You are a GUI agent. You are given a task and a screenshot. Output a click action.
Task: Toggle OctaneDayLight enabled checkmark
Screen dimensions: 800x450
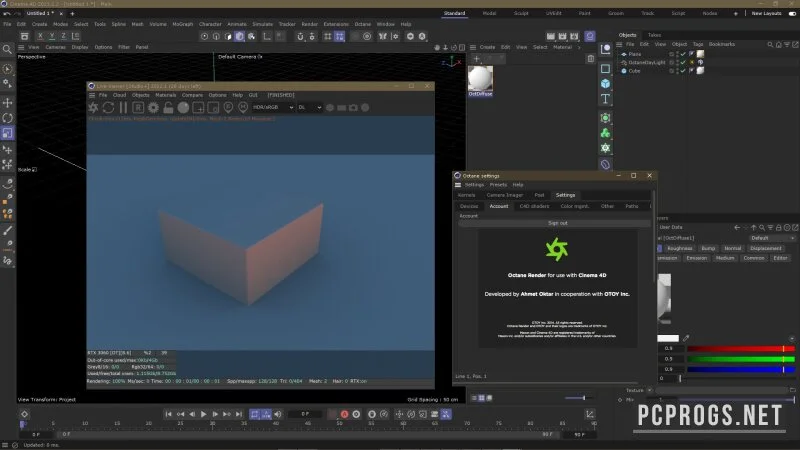click(x=683, y=62)
